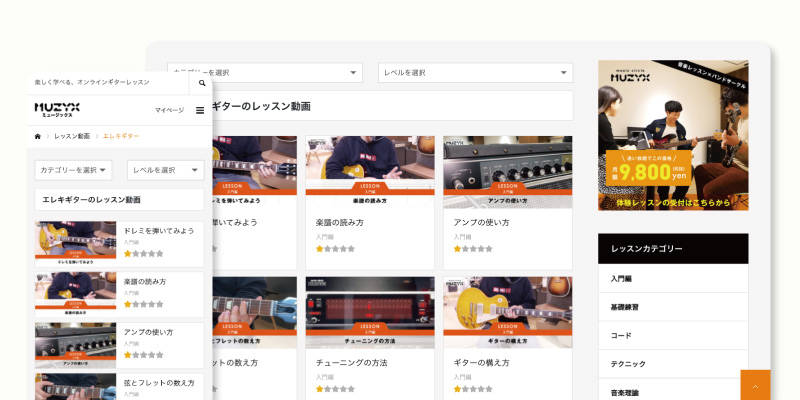Screen dimensions: 800x400
Task: Click アンプの使い方 card title in desktop grid
Action: coord(481,222)
